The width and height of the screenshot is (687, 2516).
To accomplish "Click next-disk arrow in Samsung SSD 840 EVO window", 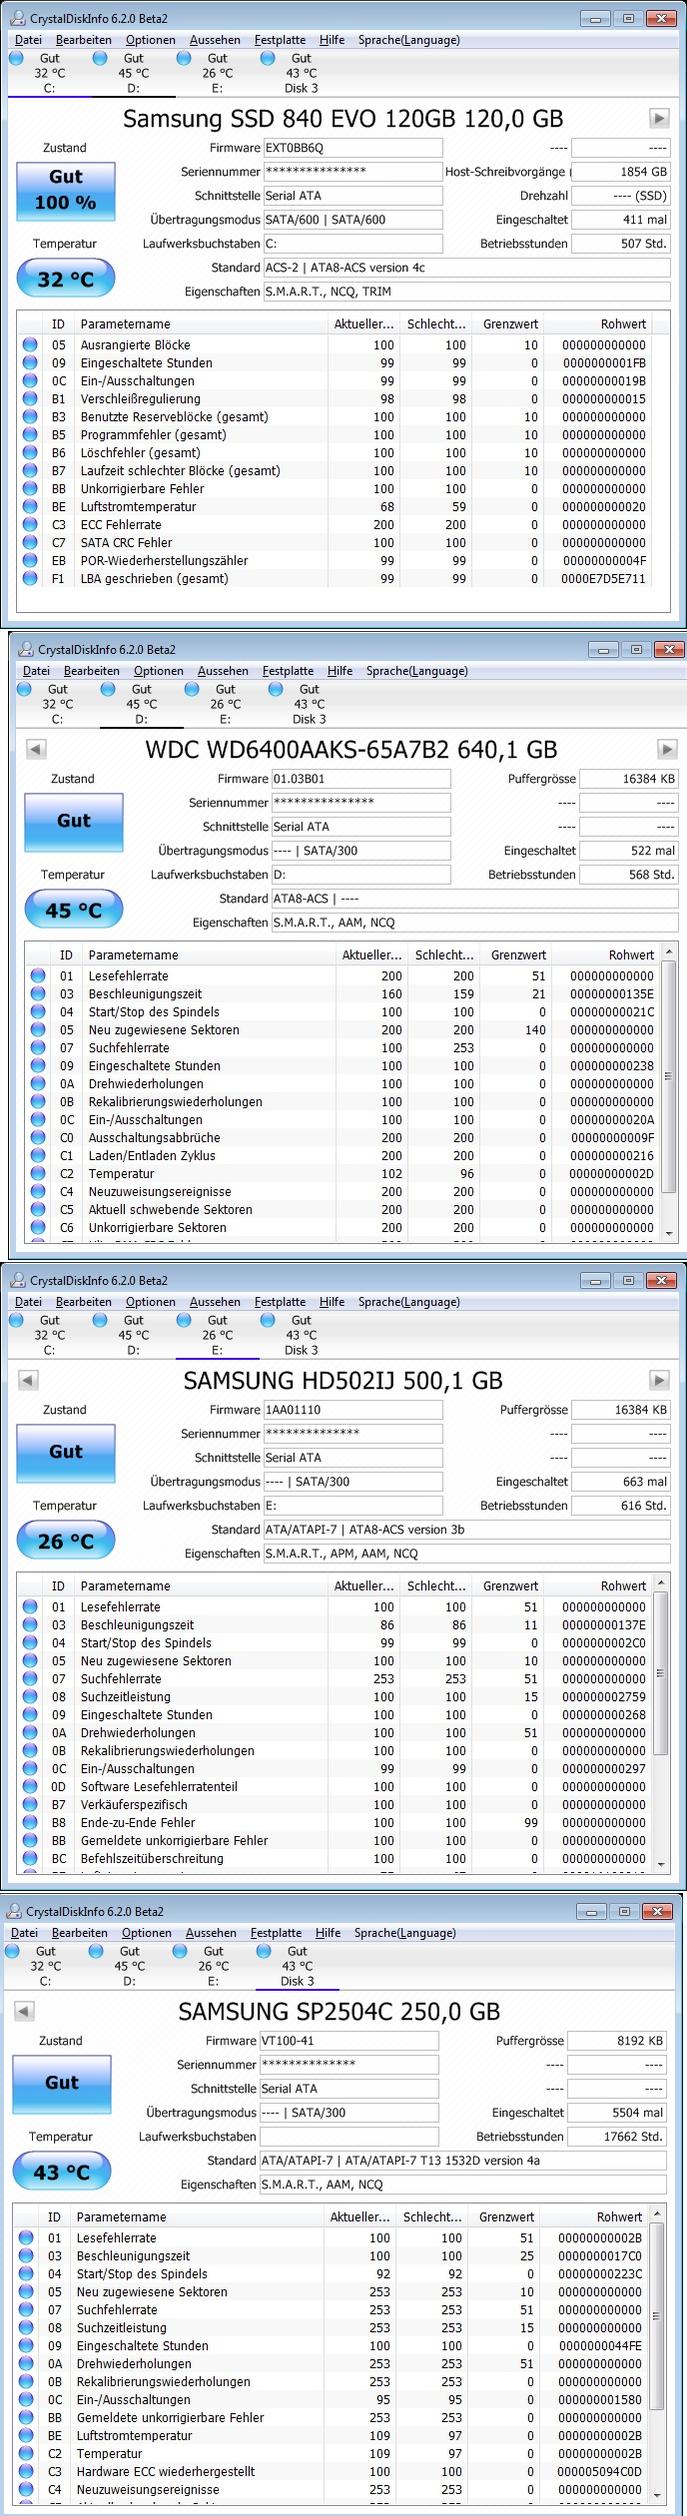I will click(x=659, y=118).
